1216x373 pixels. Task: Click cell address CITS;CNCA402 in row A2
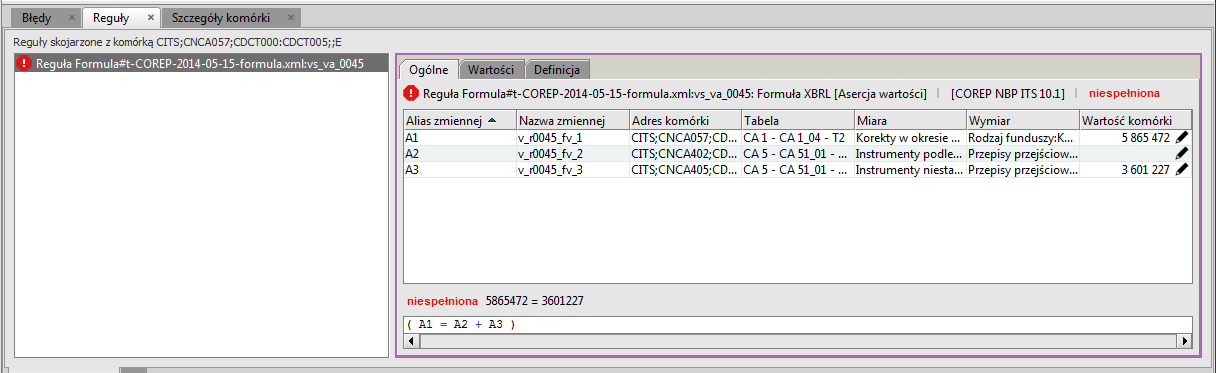pyautogui.click(x=685, y=154)
